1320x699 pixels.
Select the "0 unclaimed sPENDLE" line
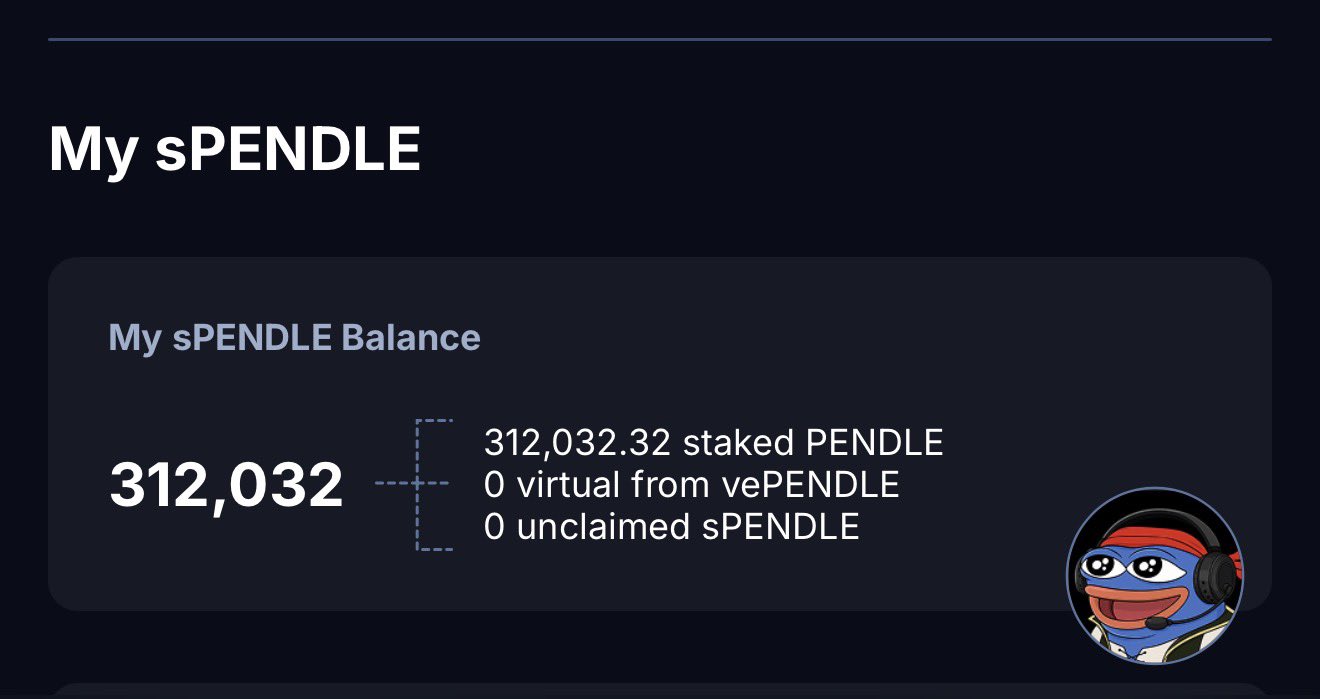pyautogui.click(x=671, y=527)
